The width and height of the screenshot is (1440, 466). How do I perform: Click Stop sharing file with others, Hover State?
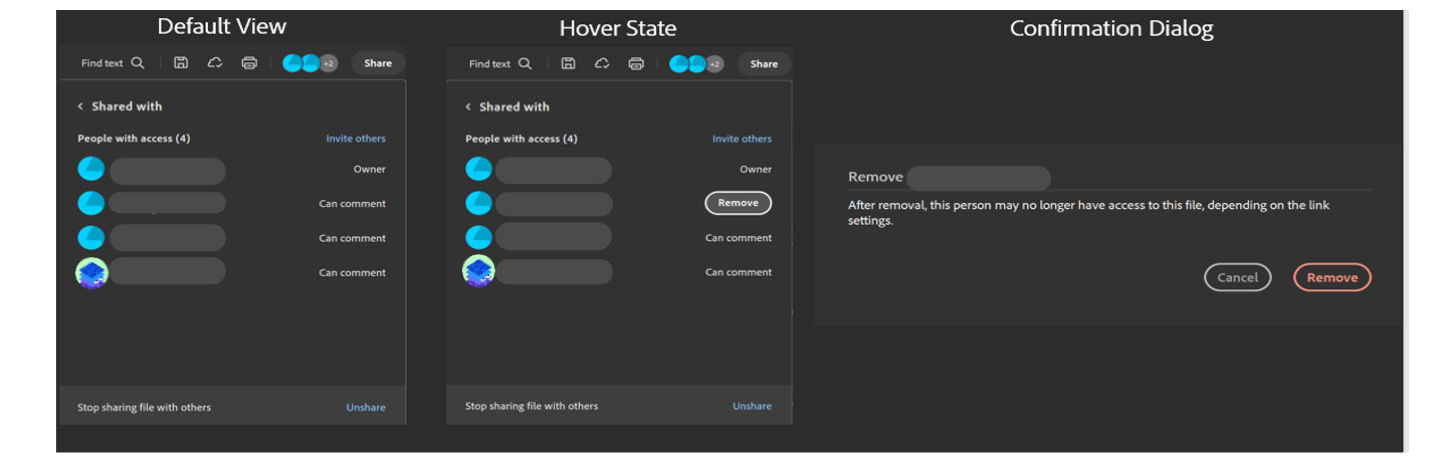point(531,406)
